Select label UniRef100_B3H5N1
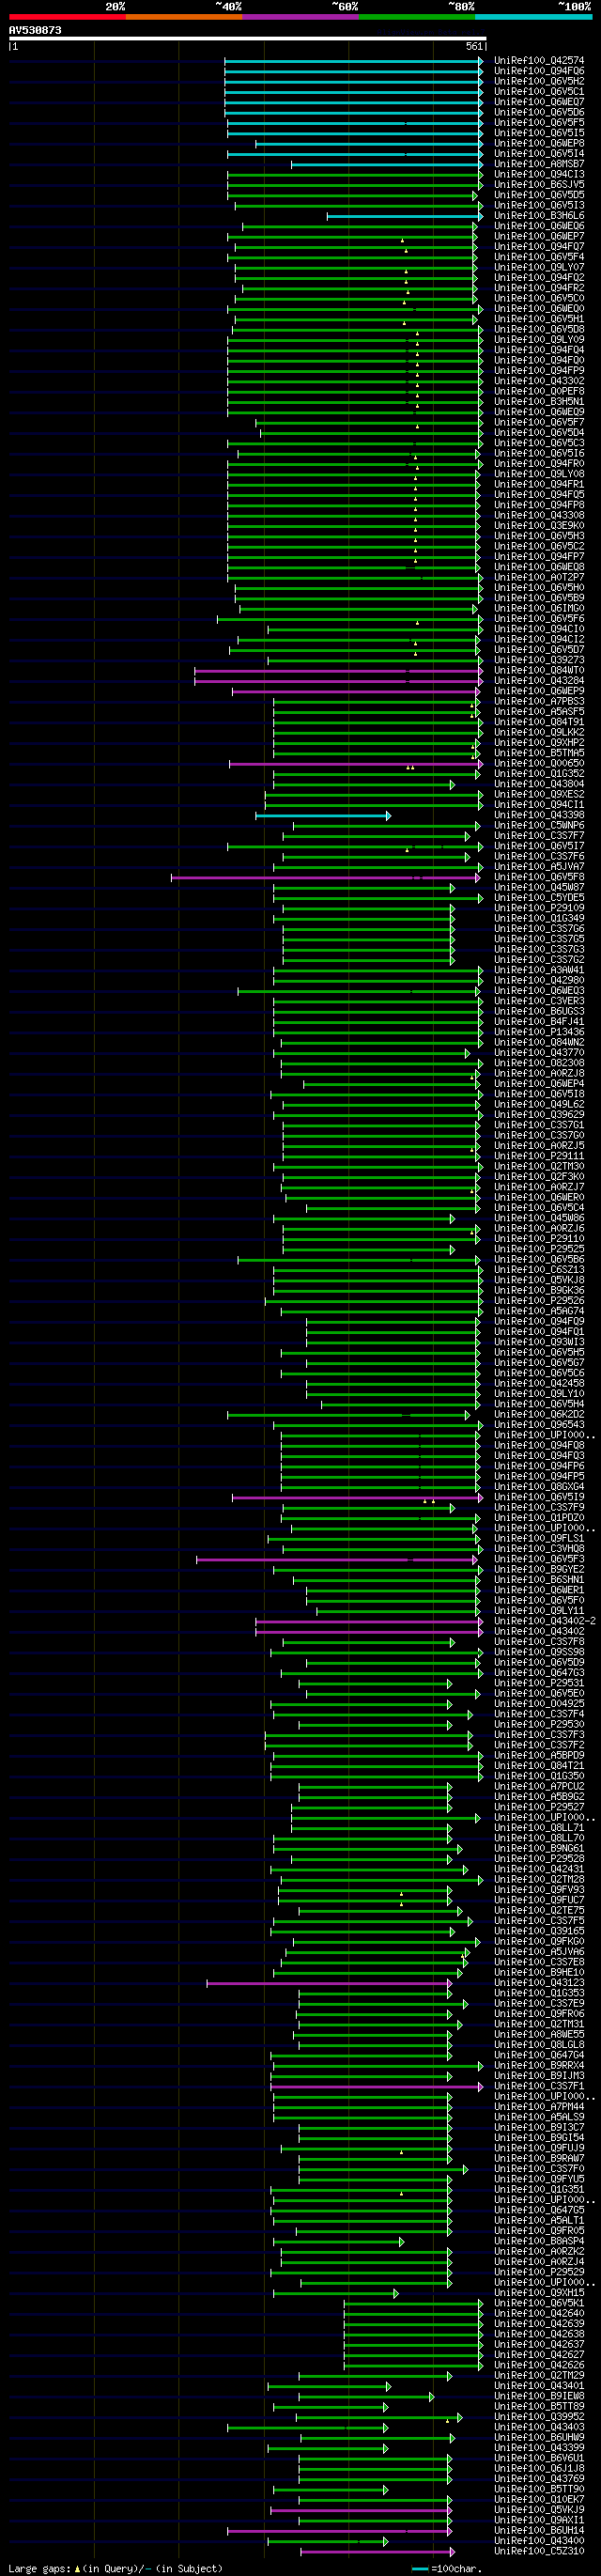This screenshot has height=2576, width=601. click(x=539, y=402)
